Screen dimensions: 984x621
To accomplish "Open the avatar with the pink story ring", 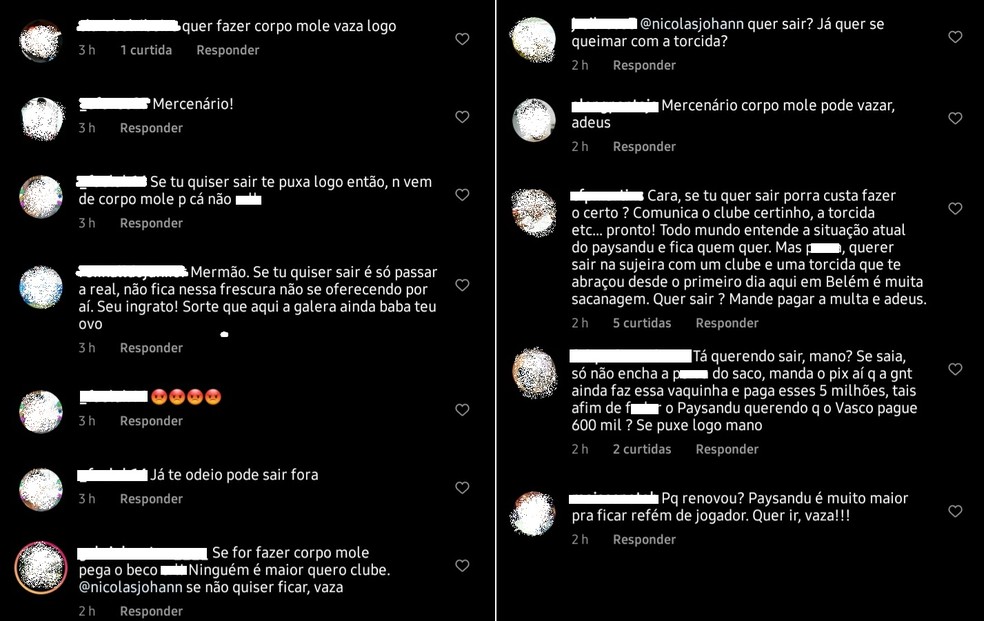I will point(41,568).
